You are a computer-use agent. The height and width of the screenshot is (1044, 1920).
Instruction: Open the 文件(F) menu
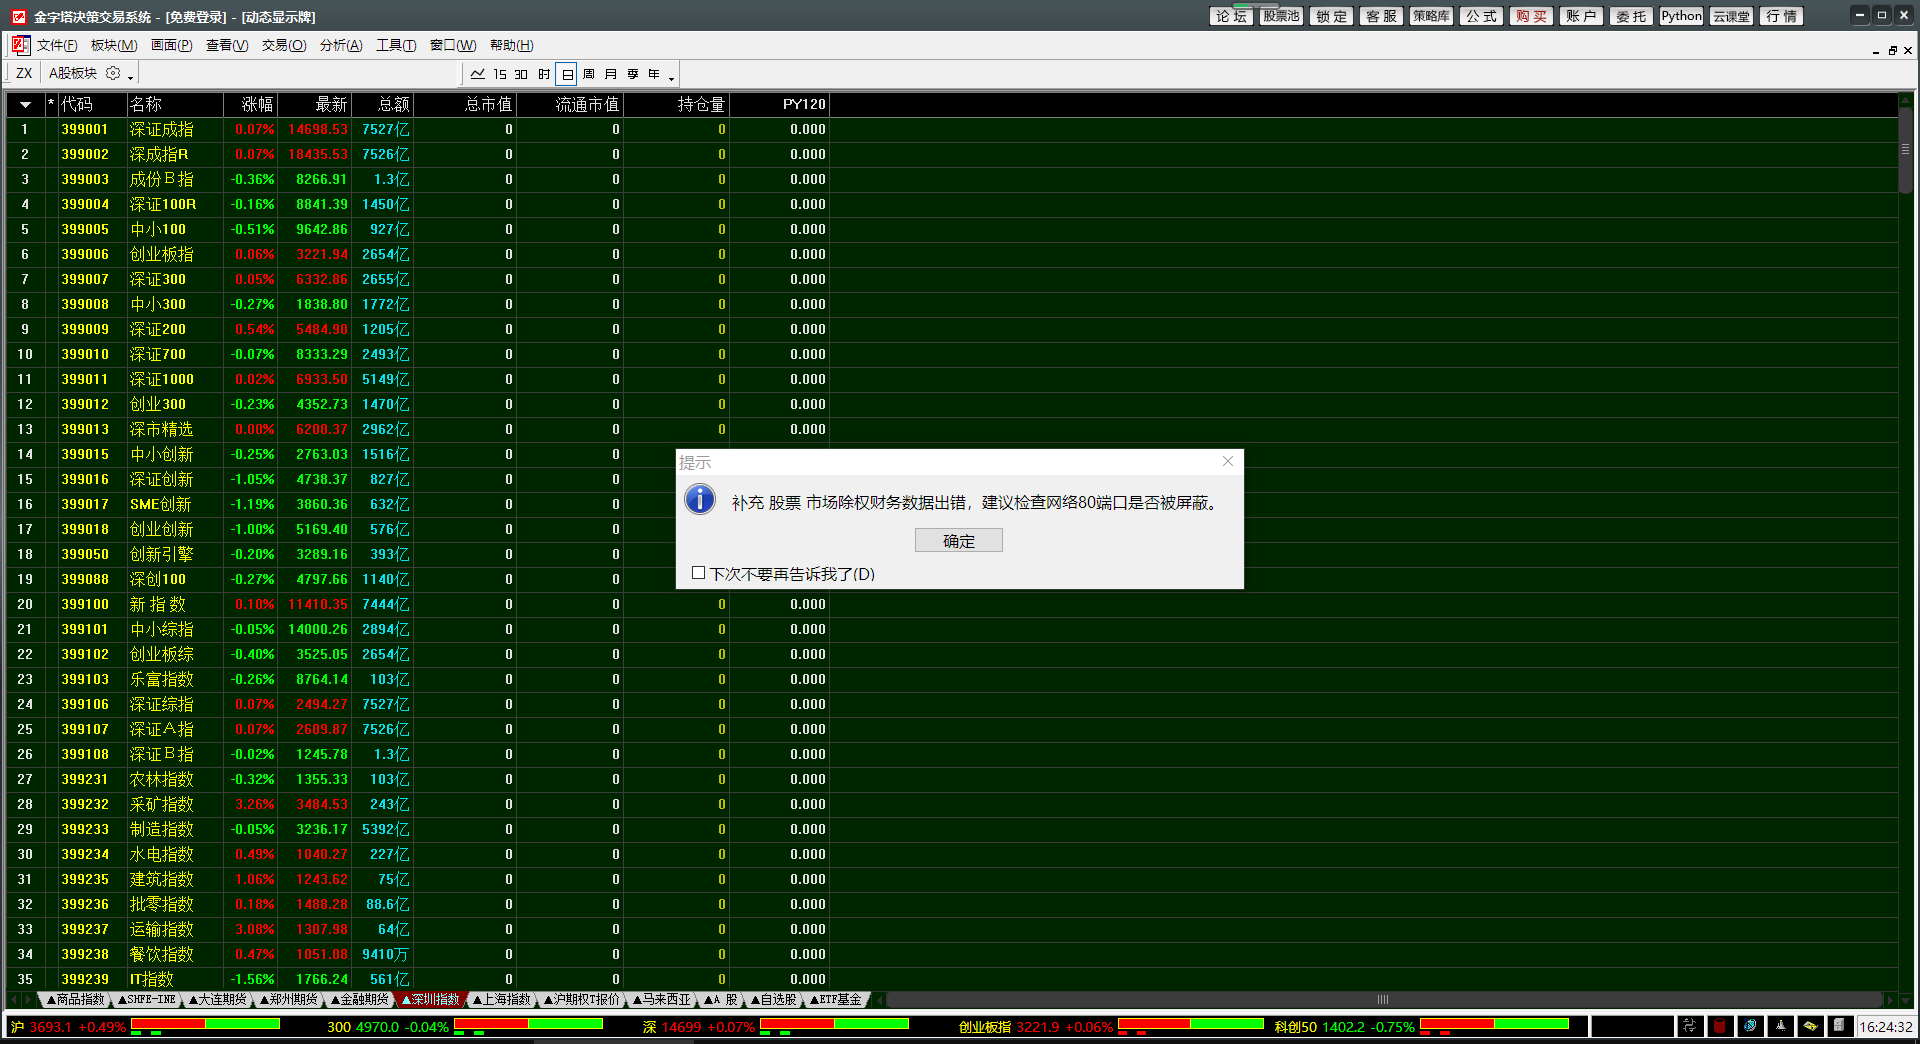pyautogui.click(x=57, y=45)
